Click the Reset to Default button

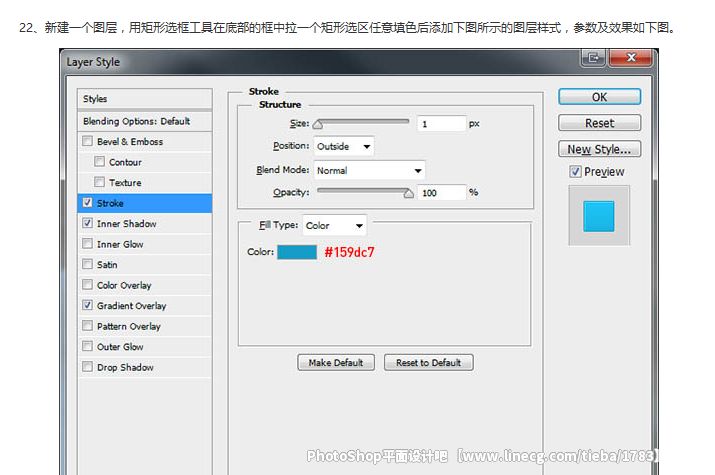pyautogui.click(x=429, y=362)
